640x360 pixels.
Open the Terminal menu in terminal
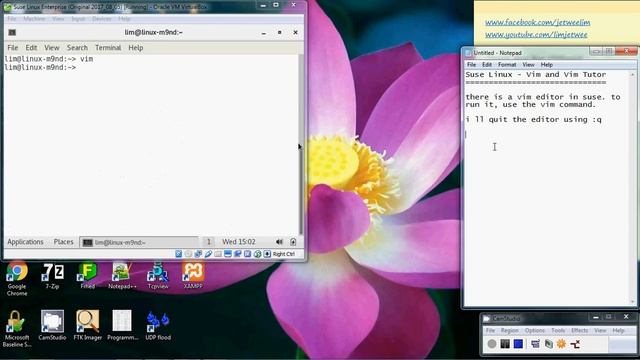[x=108, y=48]
